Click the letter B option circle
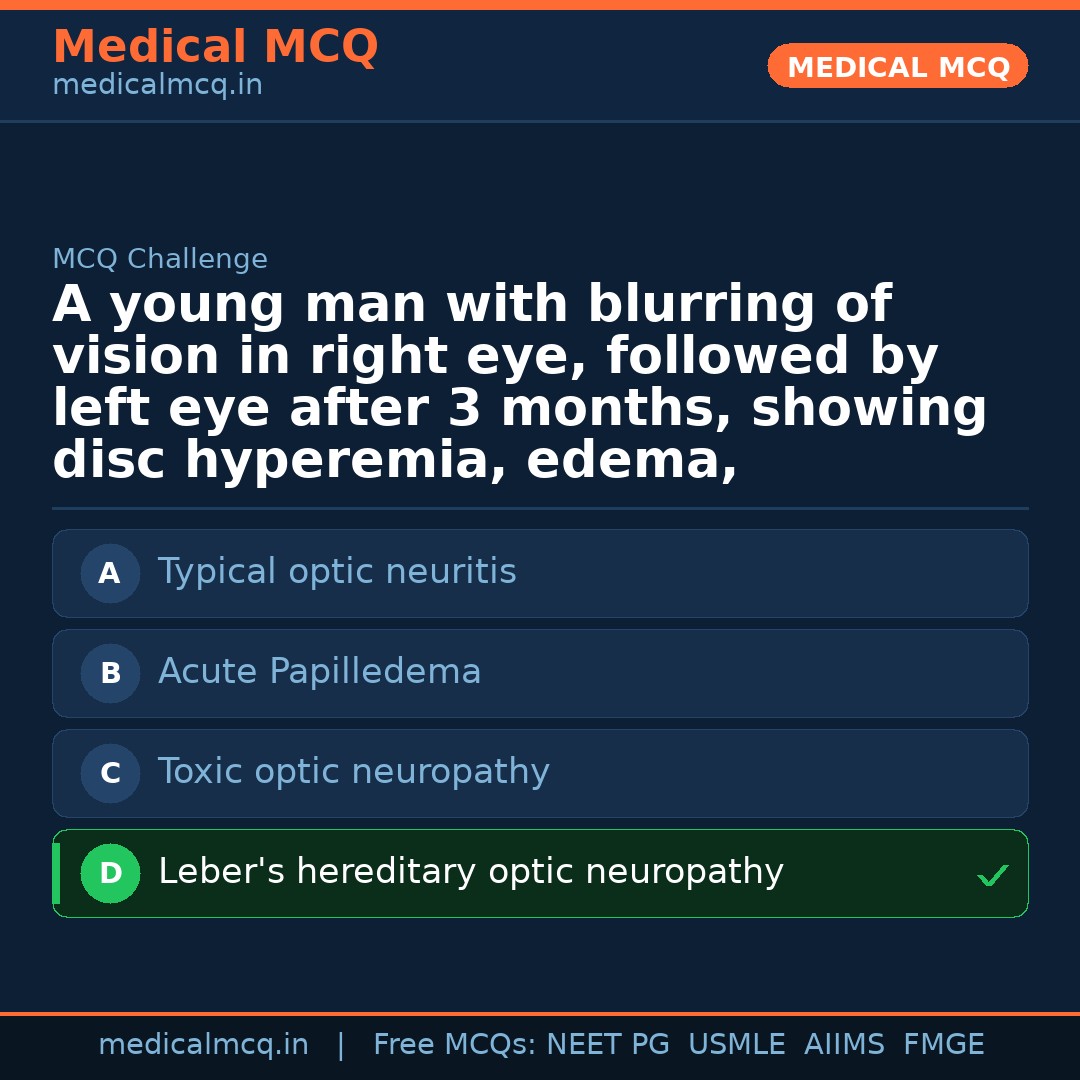 point(110,673)
